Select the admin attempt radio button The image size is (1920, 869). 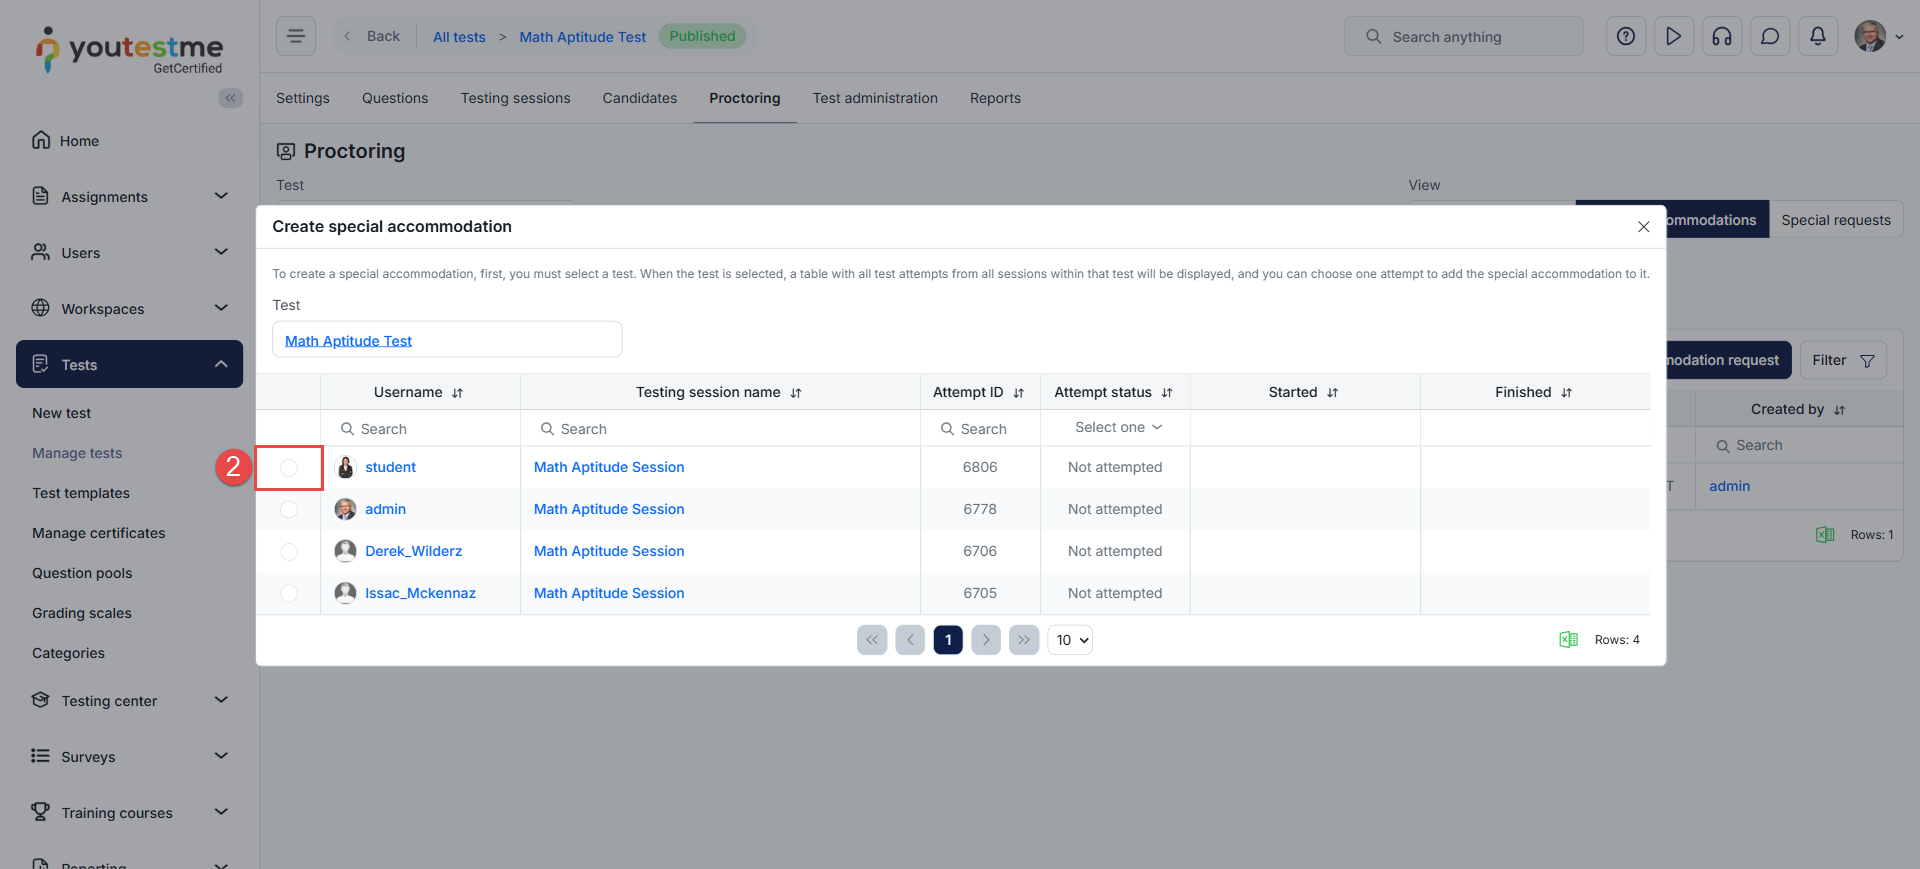pos(289,510)
